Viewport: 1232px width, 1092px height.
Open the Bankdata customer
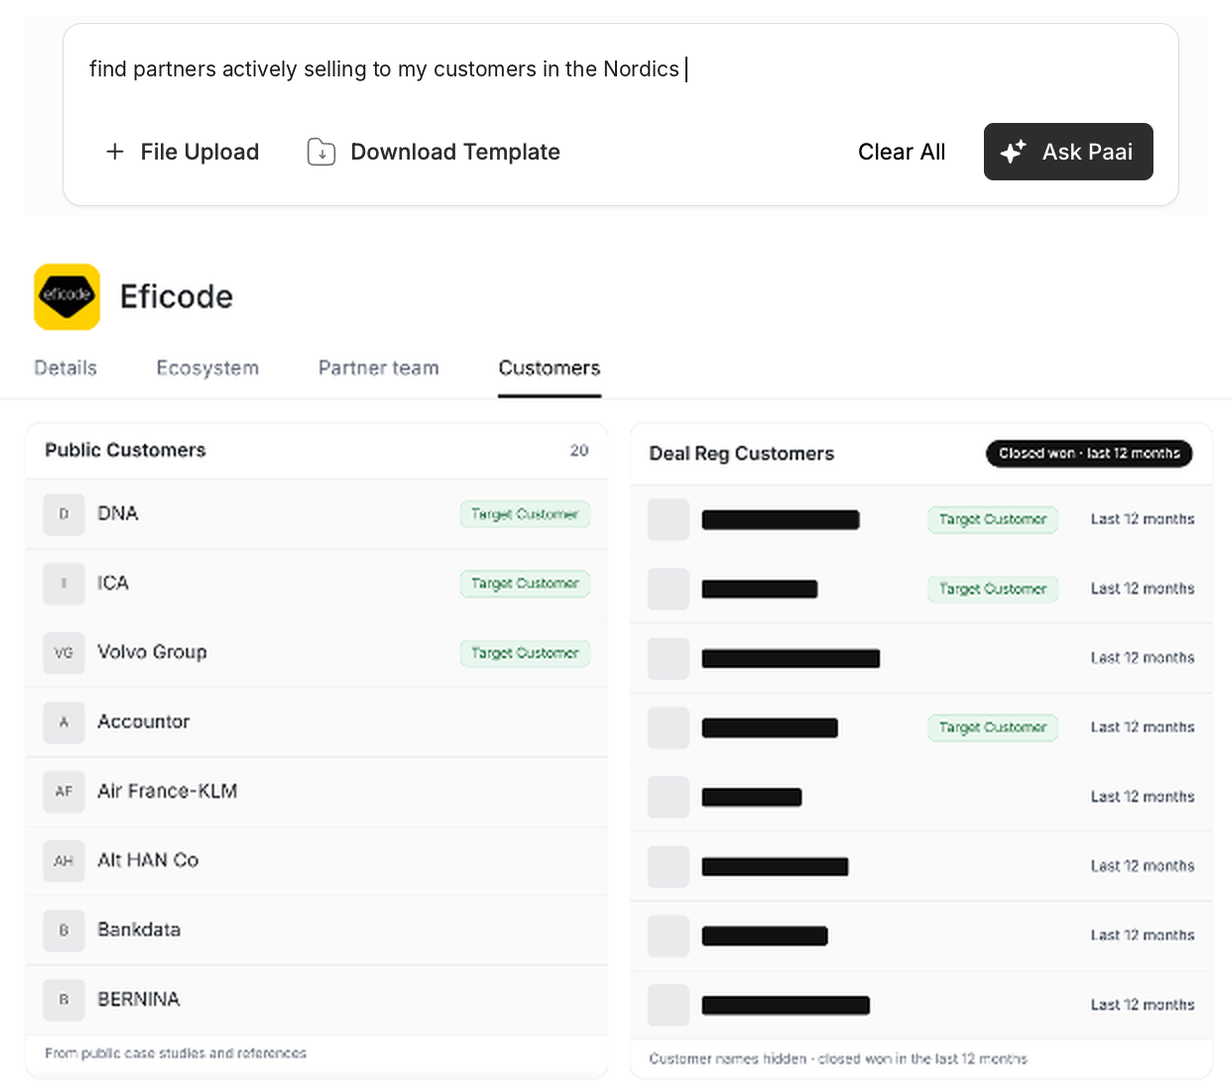[316, 930]
